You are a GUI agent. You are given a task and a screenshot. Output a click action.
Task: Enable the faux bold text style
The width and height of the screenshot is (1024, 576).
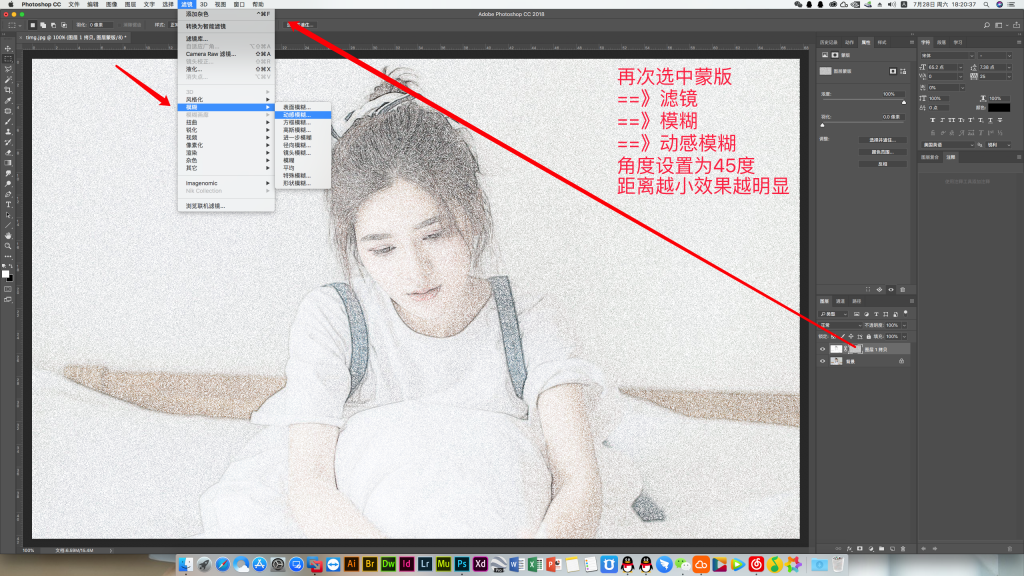[932, 120]
